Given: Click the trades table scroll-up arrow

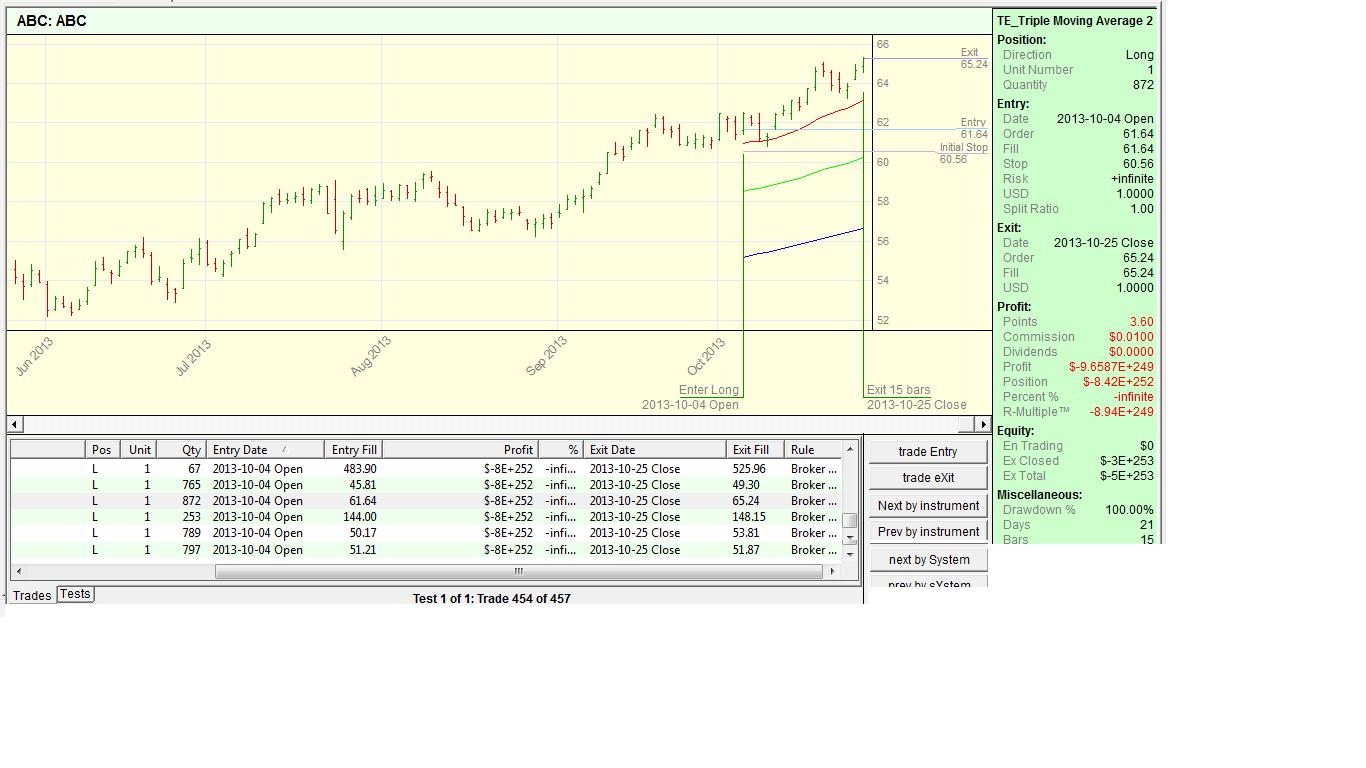Looking at the screenshot, I should 850,449.
